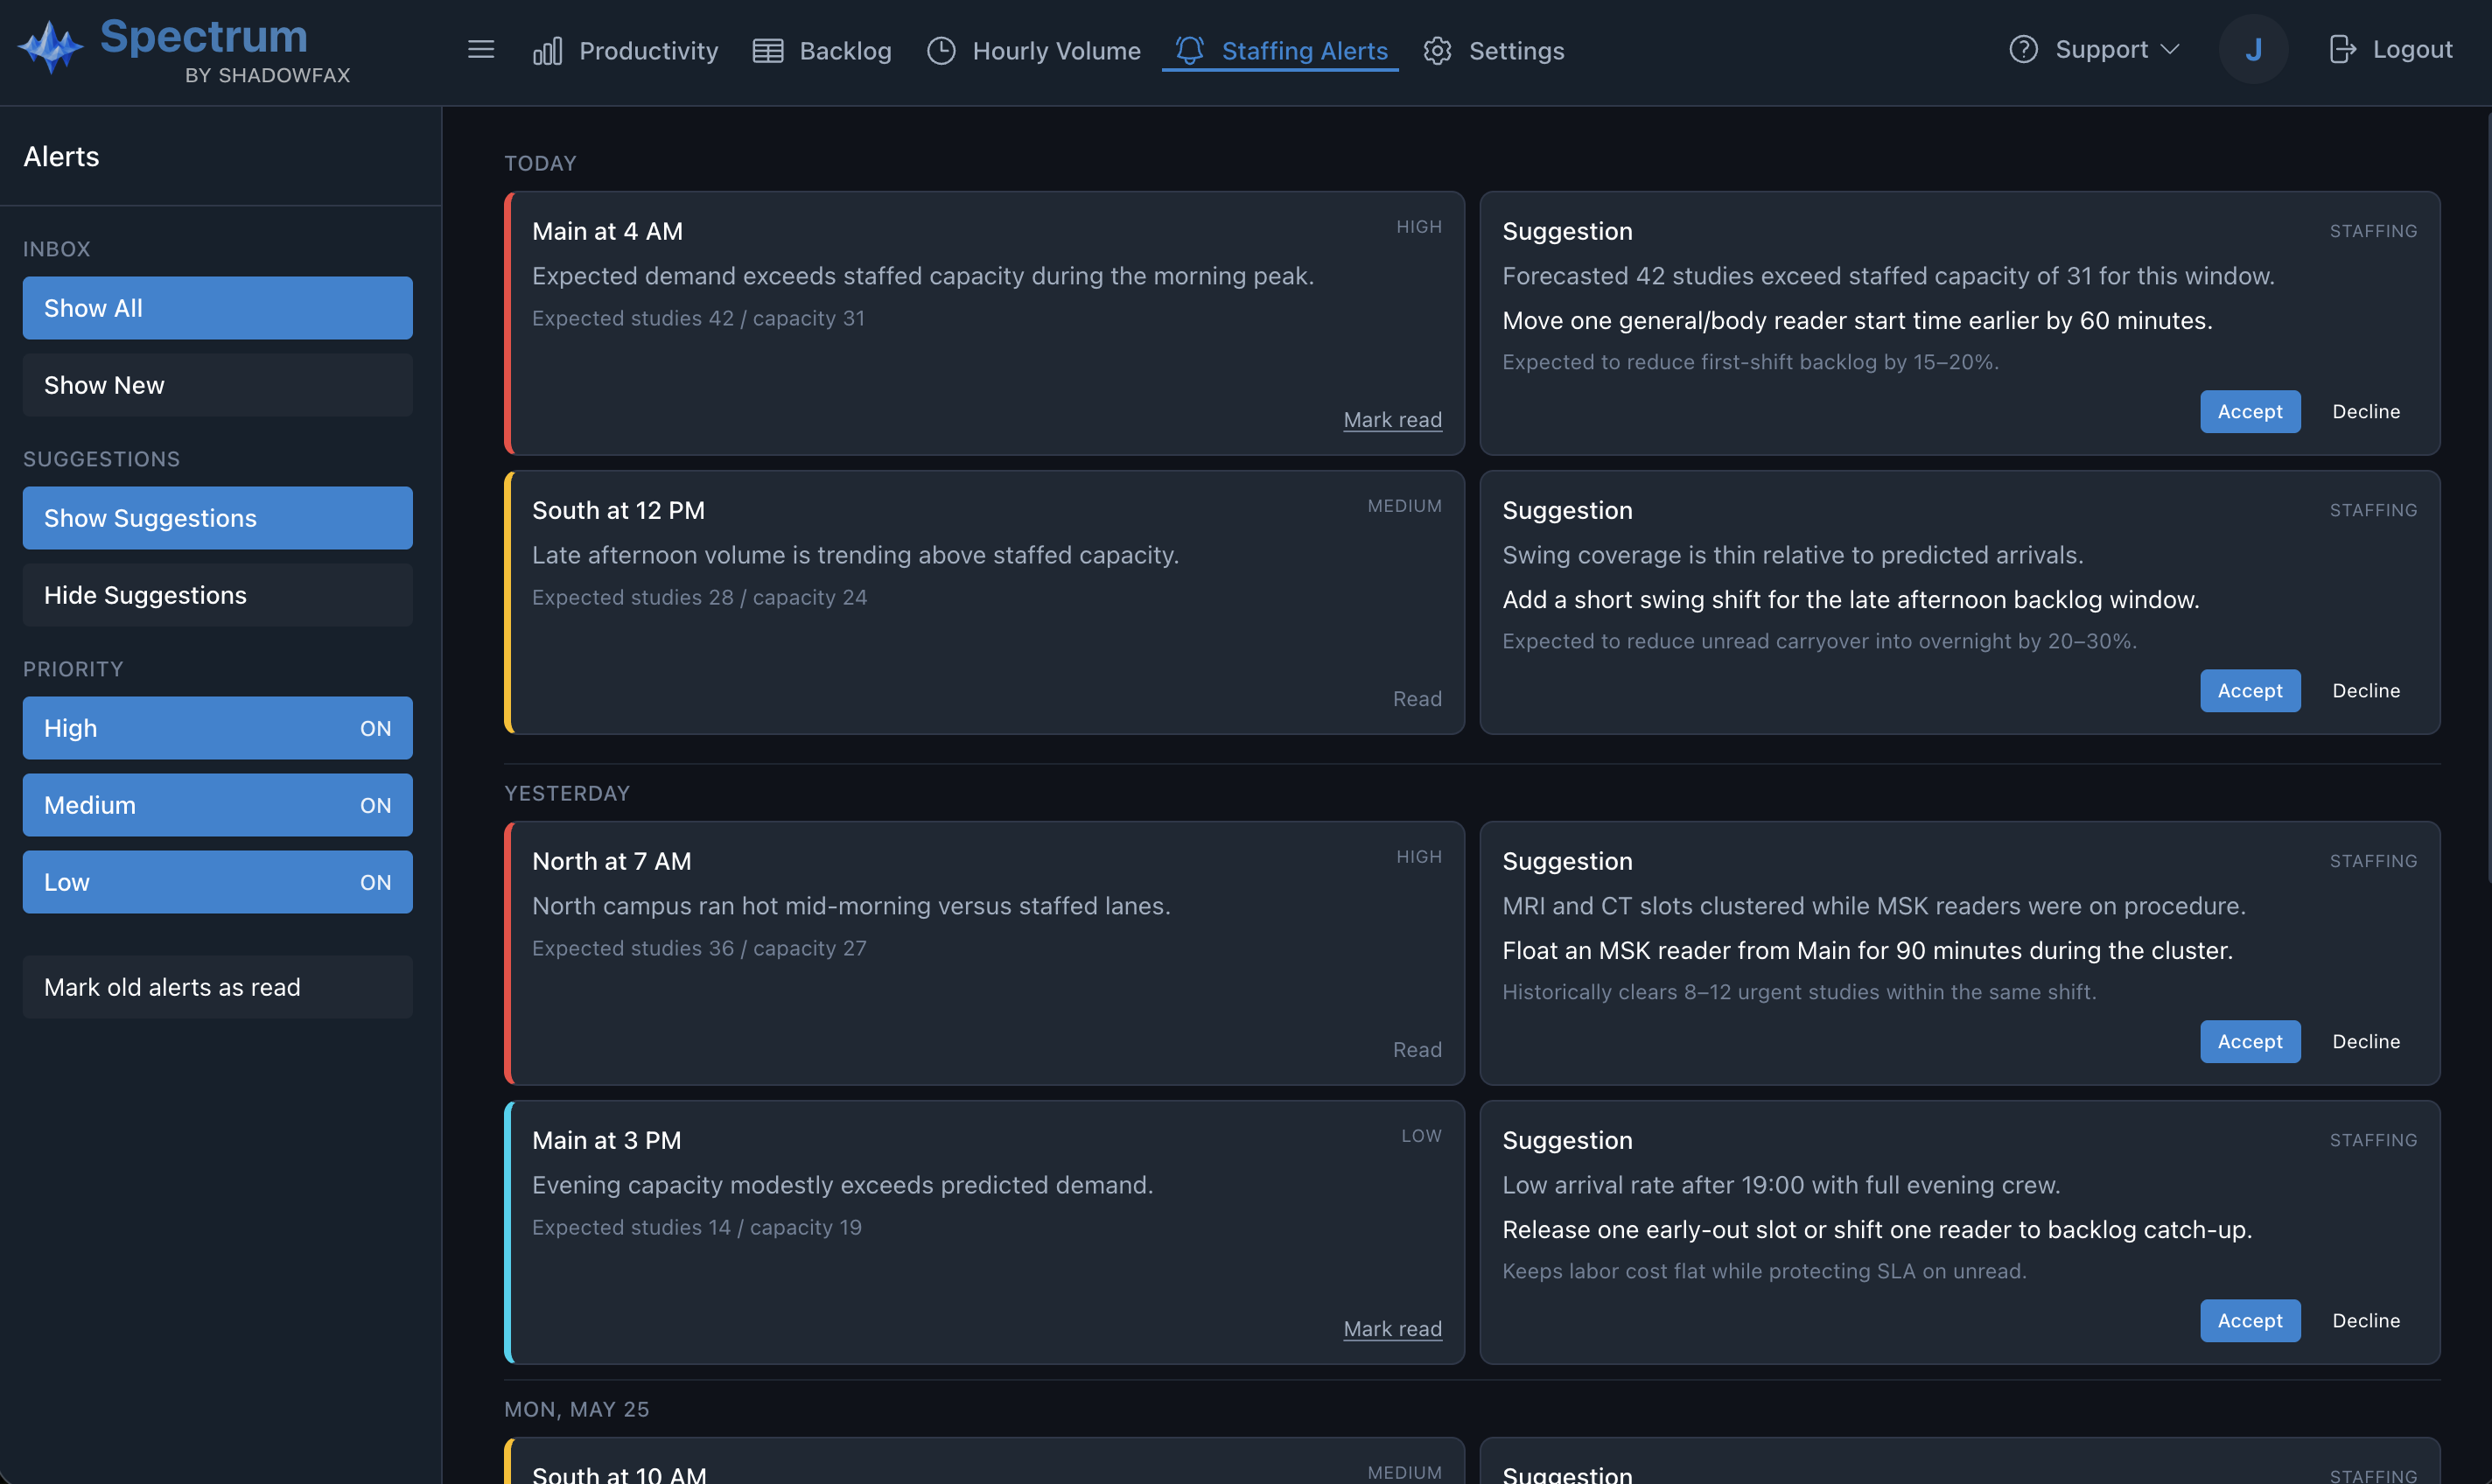
Task: Accept the early-out slot suggestion
Action: point(2250,1320)
